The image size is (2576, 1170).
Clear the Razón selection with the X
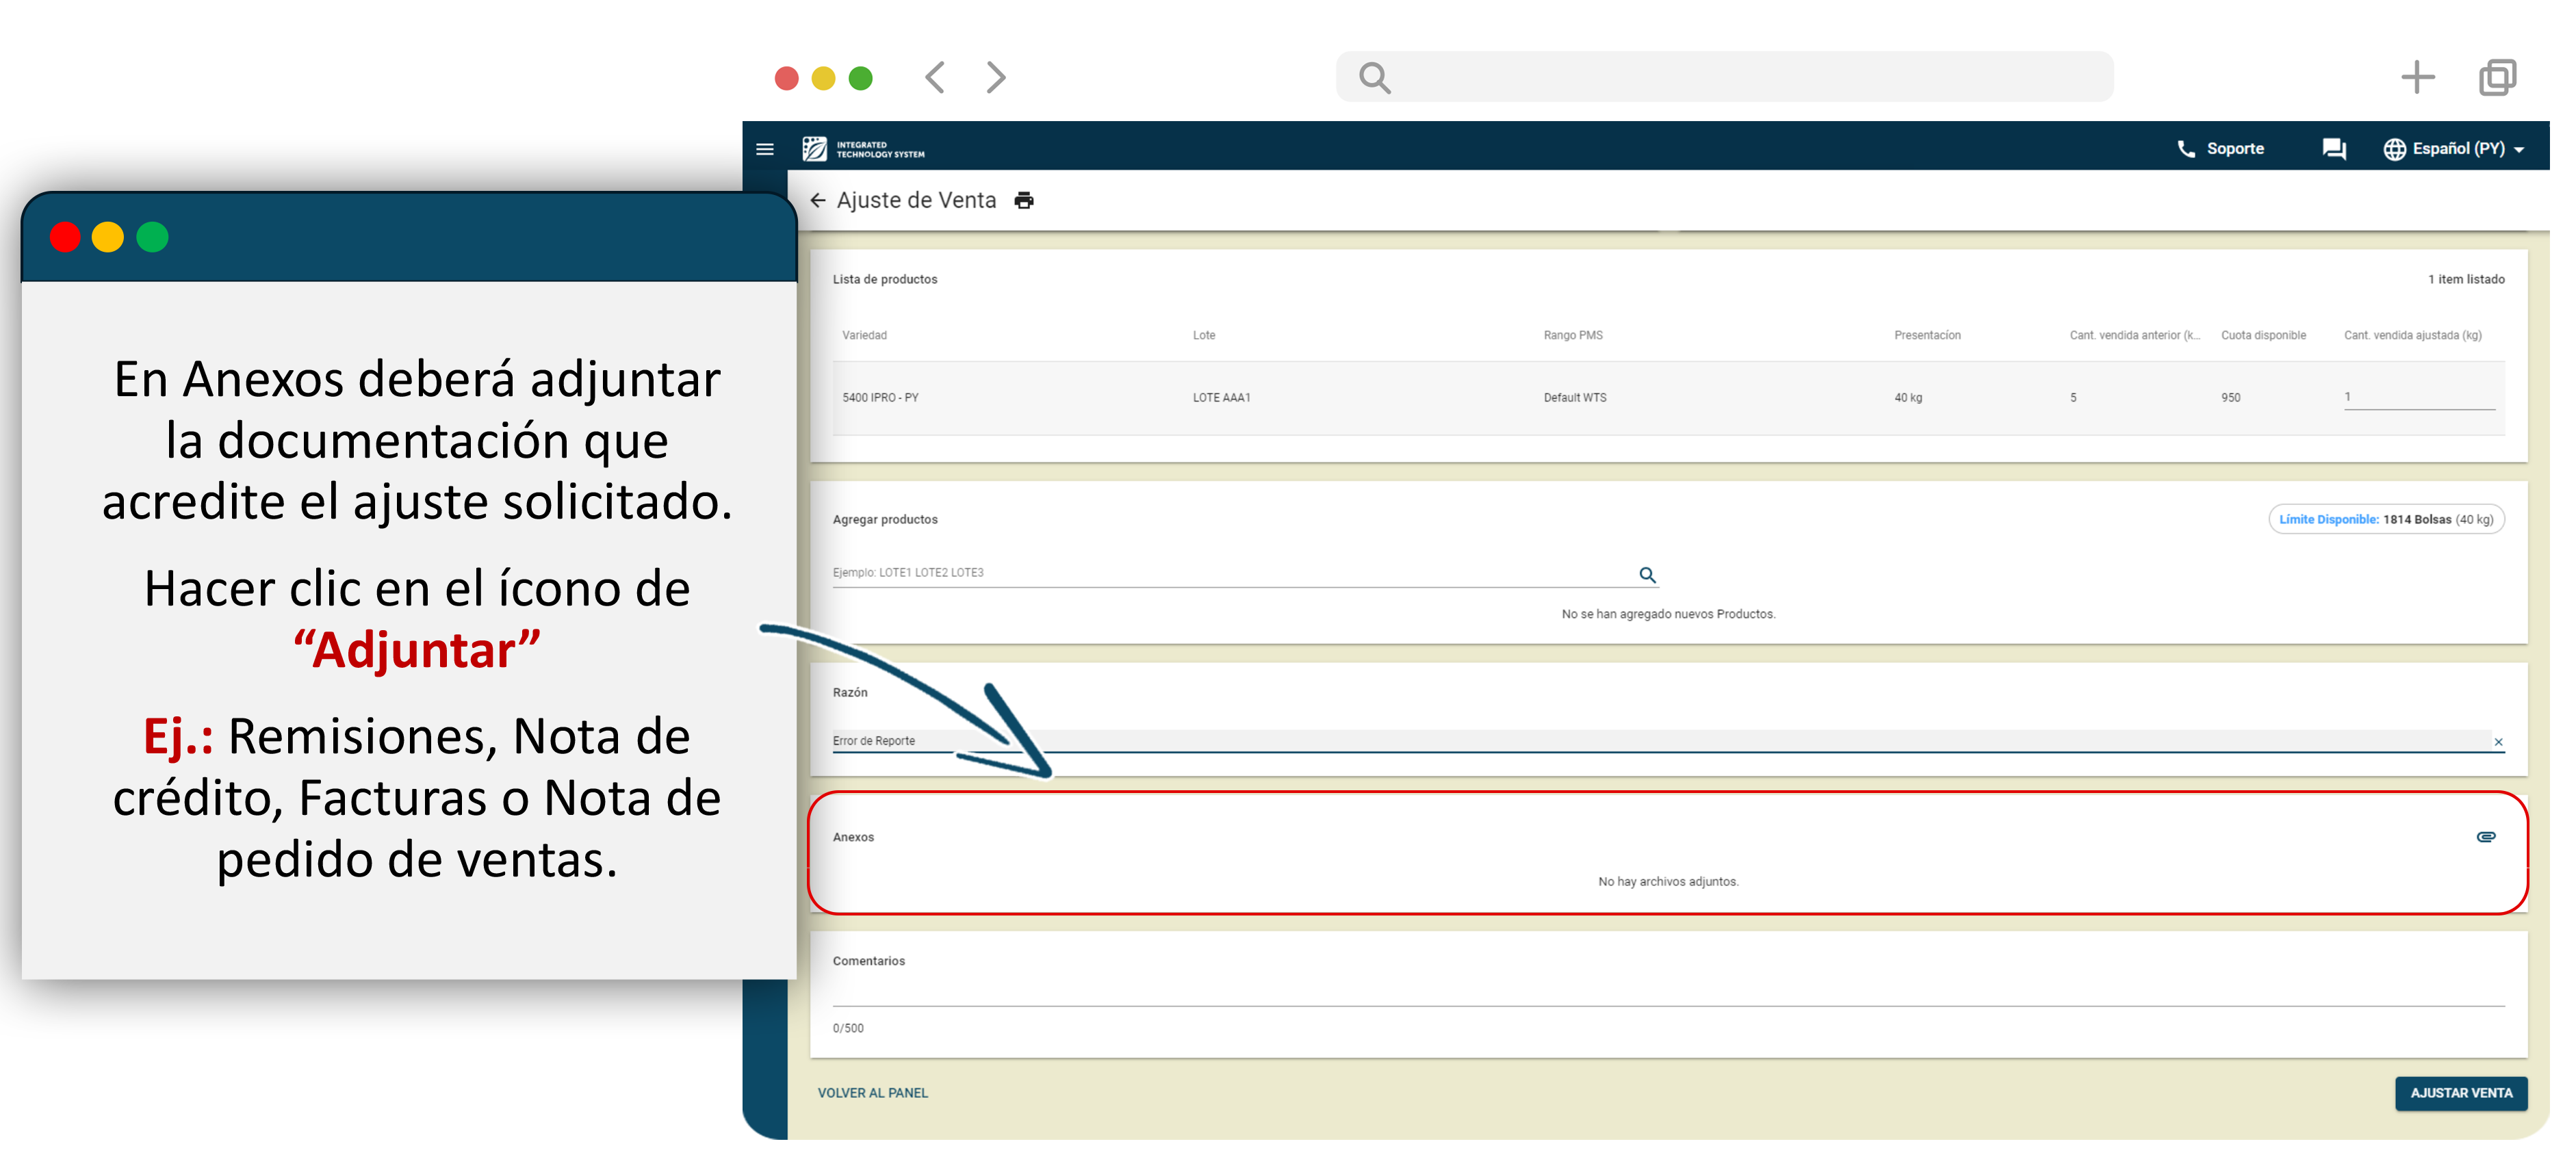click(2497, 742)
